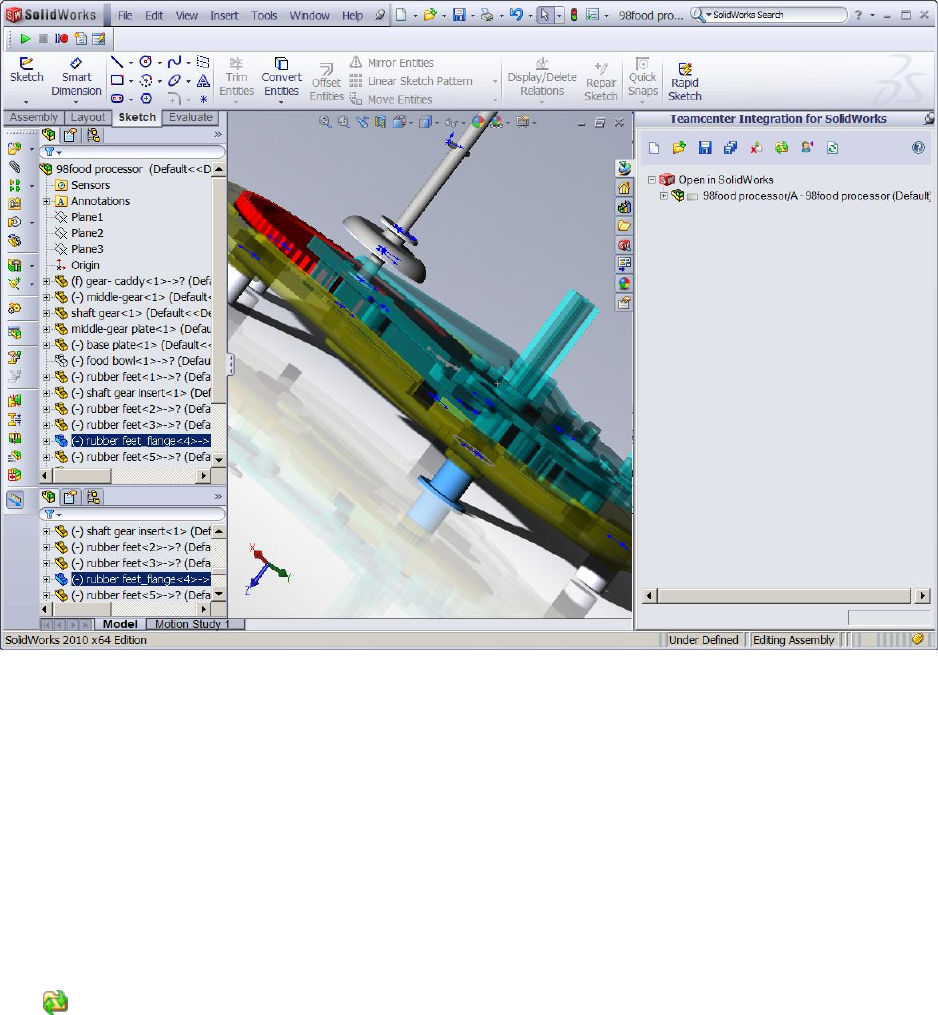Screen dimensions: 938x1015
Task: Click the Save All icon in Teamcenter panel
Action: (730, 148)
